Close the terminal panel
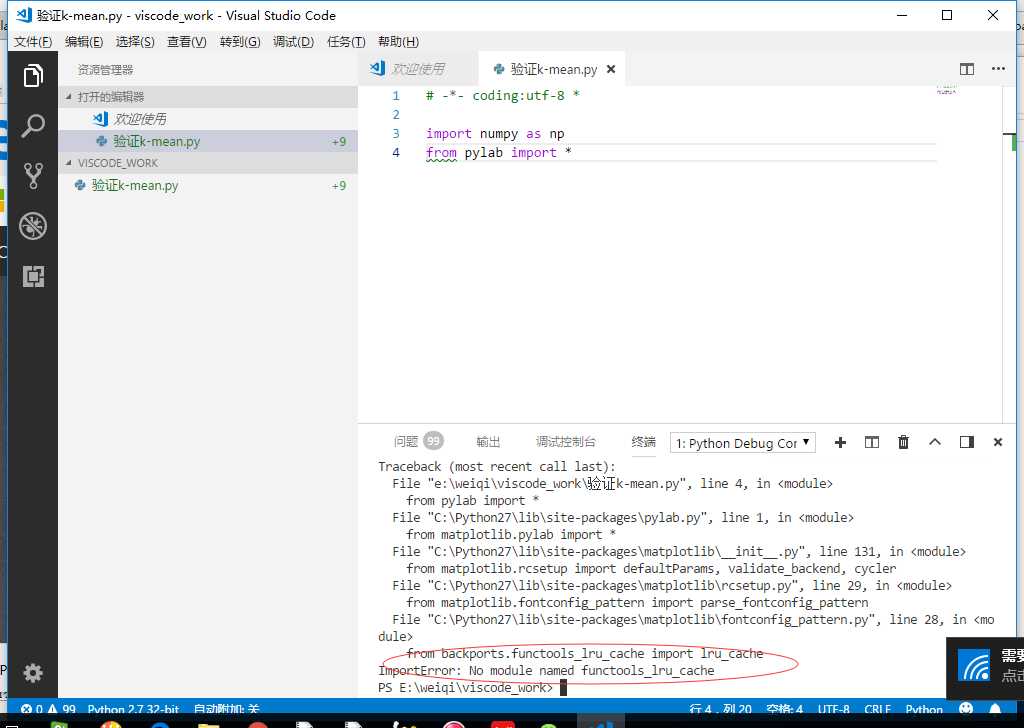The height and width of the screenshot is (728, 1024). (998, 443)
